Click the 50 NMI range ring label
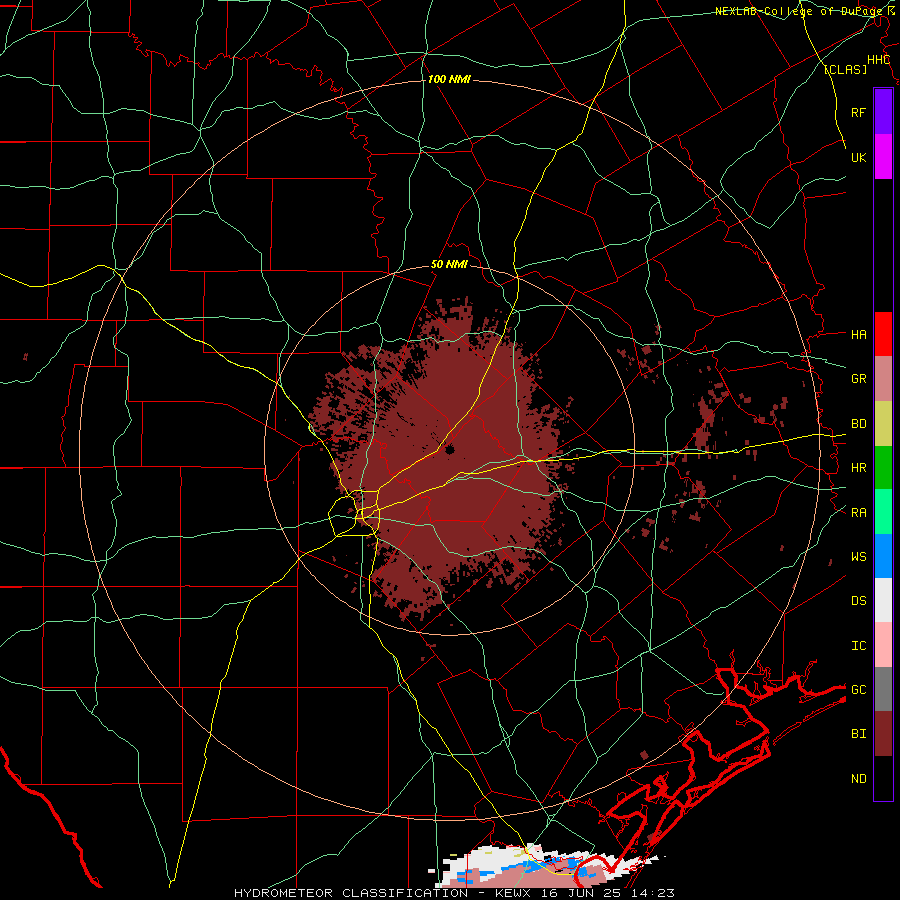The height and width of the screenshot is (900, 900). pos(449,265)
